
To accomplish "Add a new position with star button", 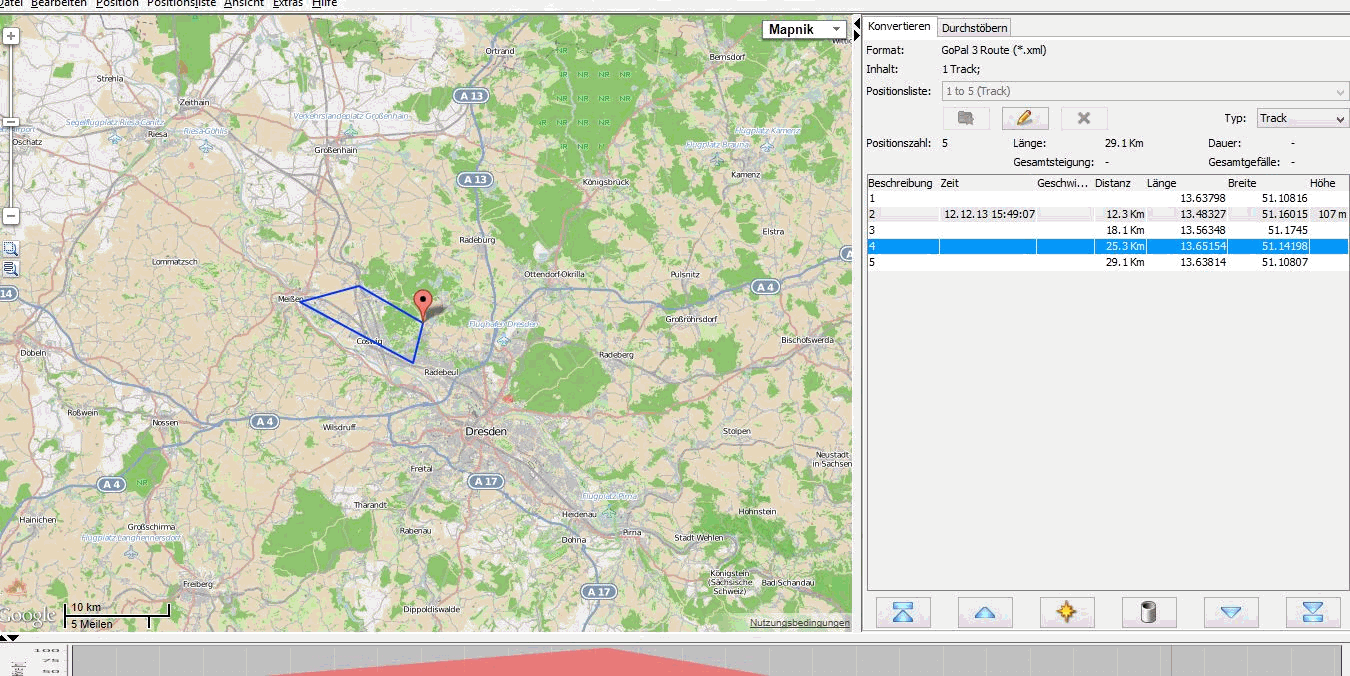I will pos(1067,612).
